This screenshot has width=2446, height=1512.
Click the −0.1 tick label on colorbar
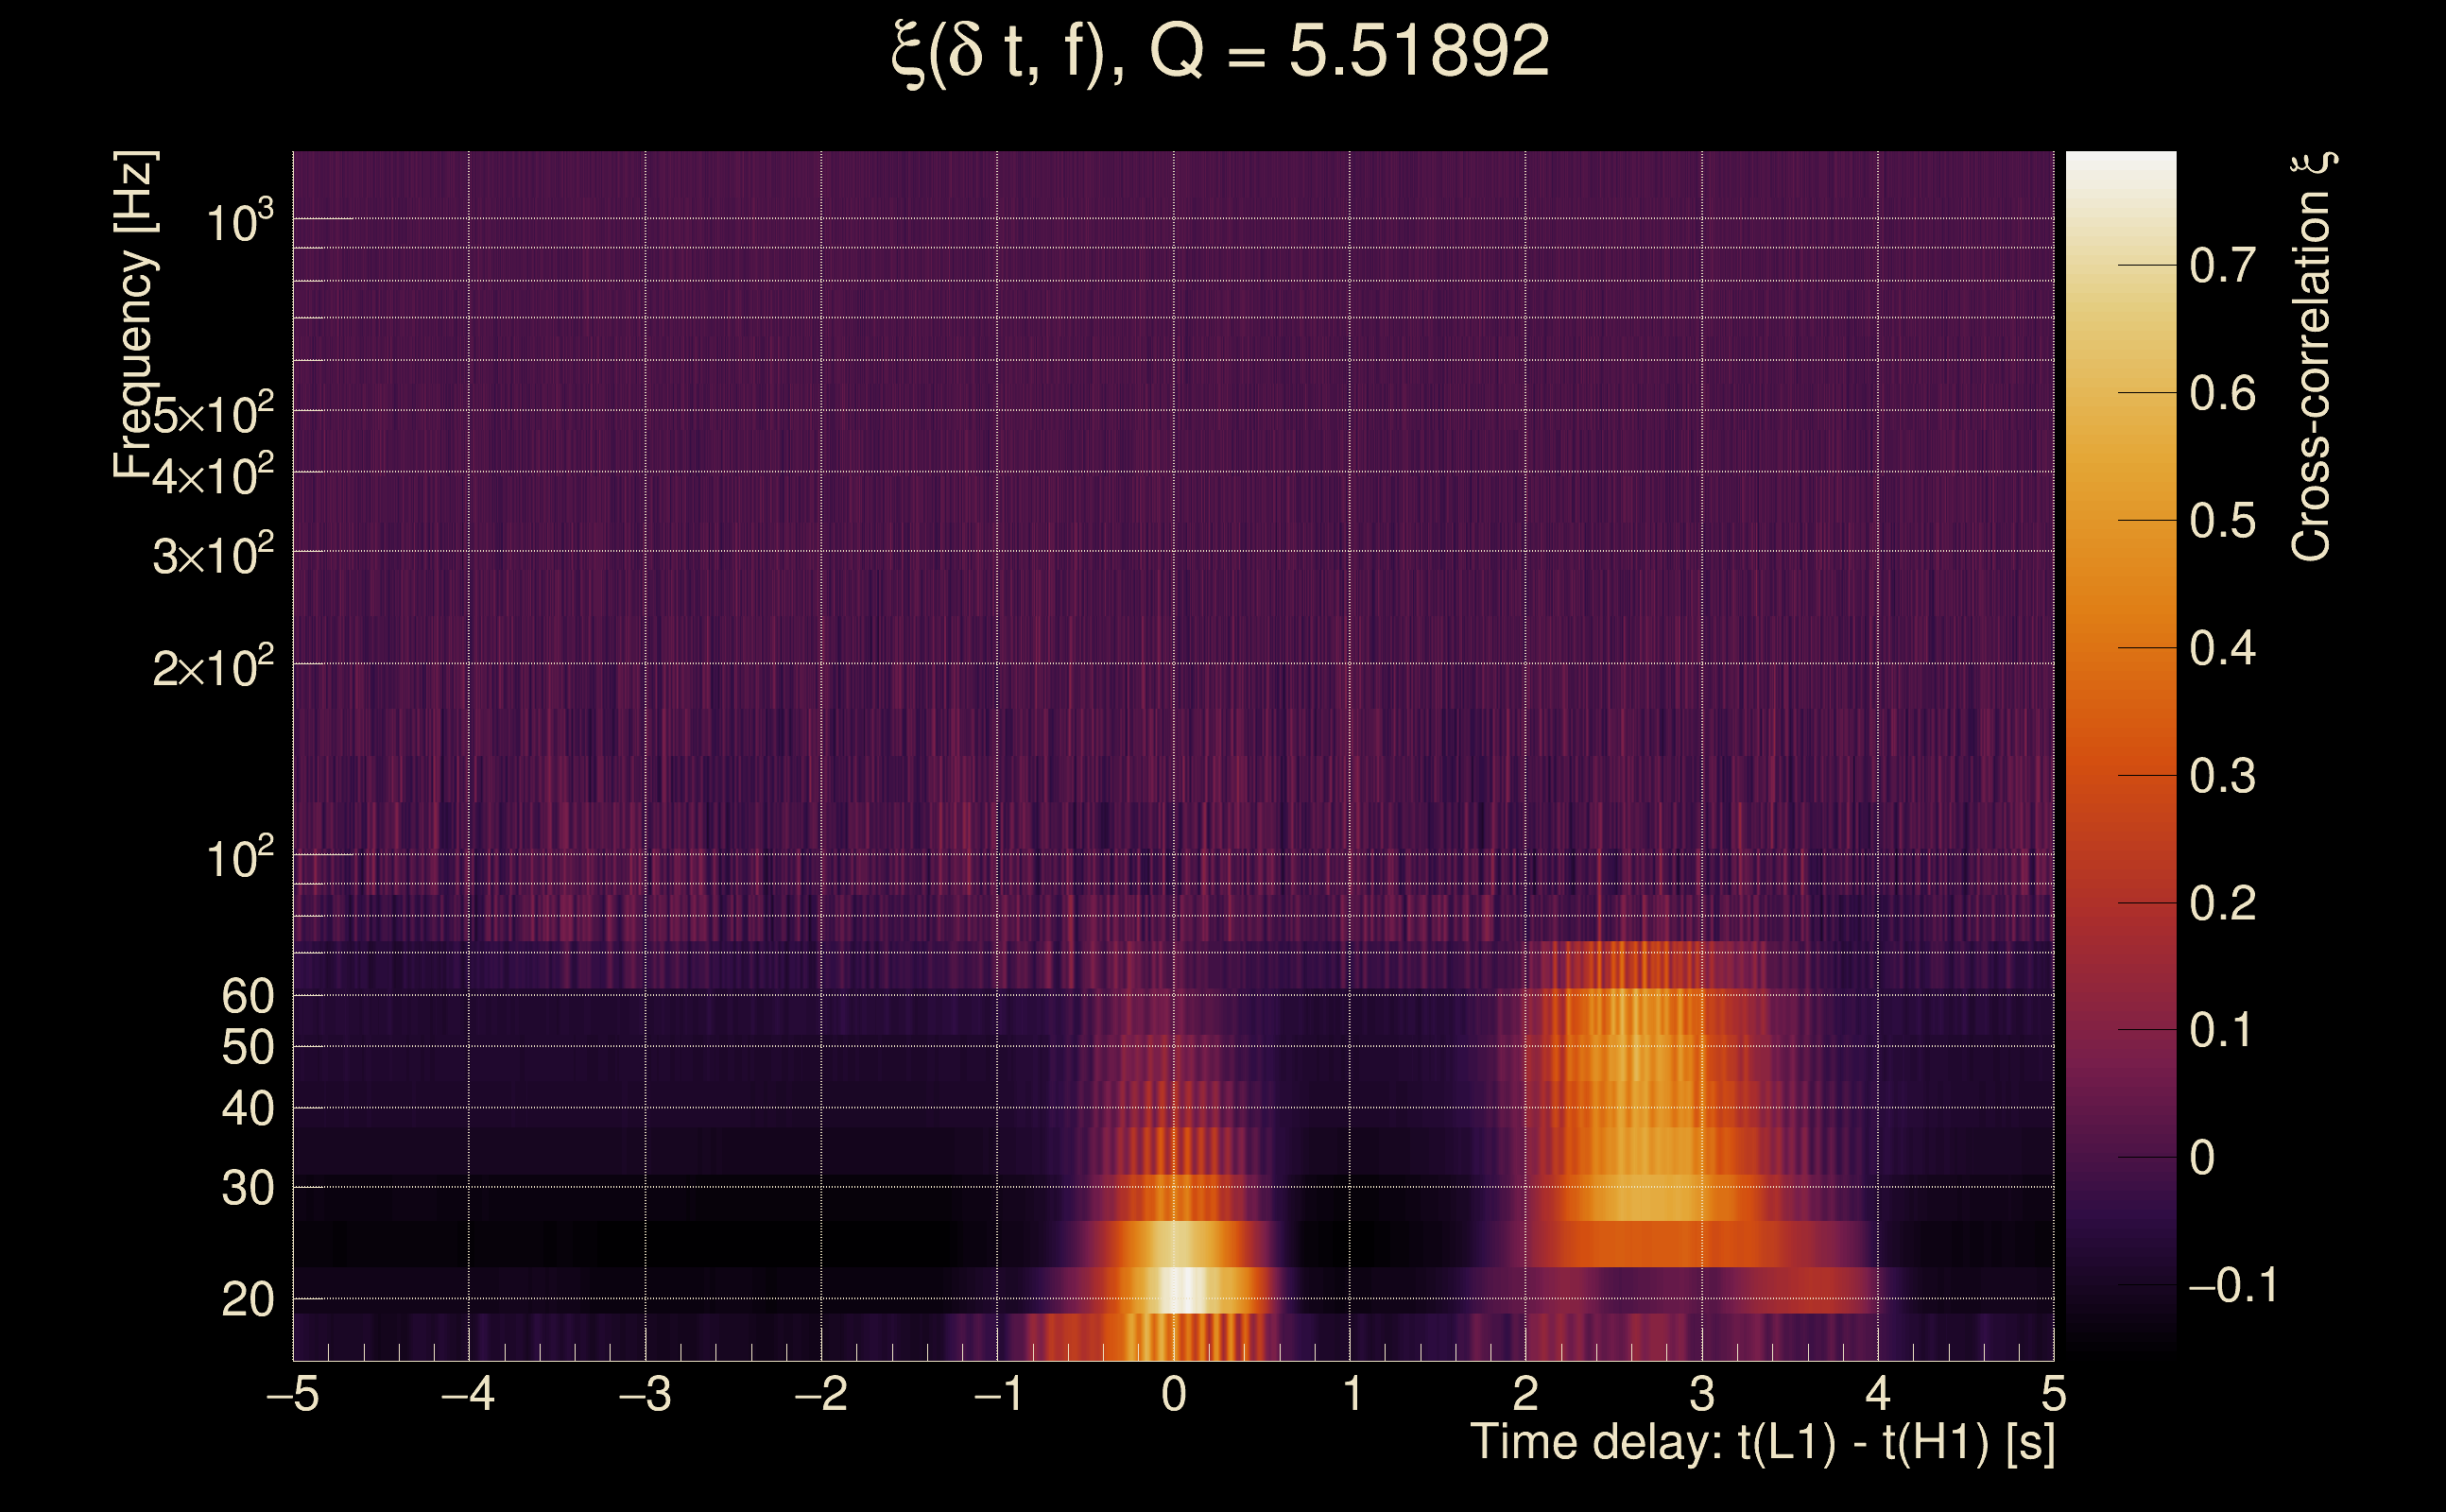tap(2233, 1285)
